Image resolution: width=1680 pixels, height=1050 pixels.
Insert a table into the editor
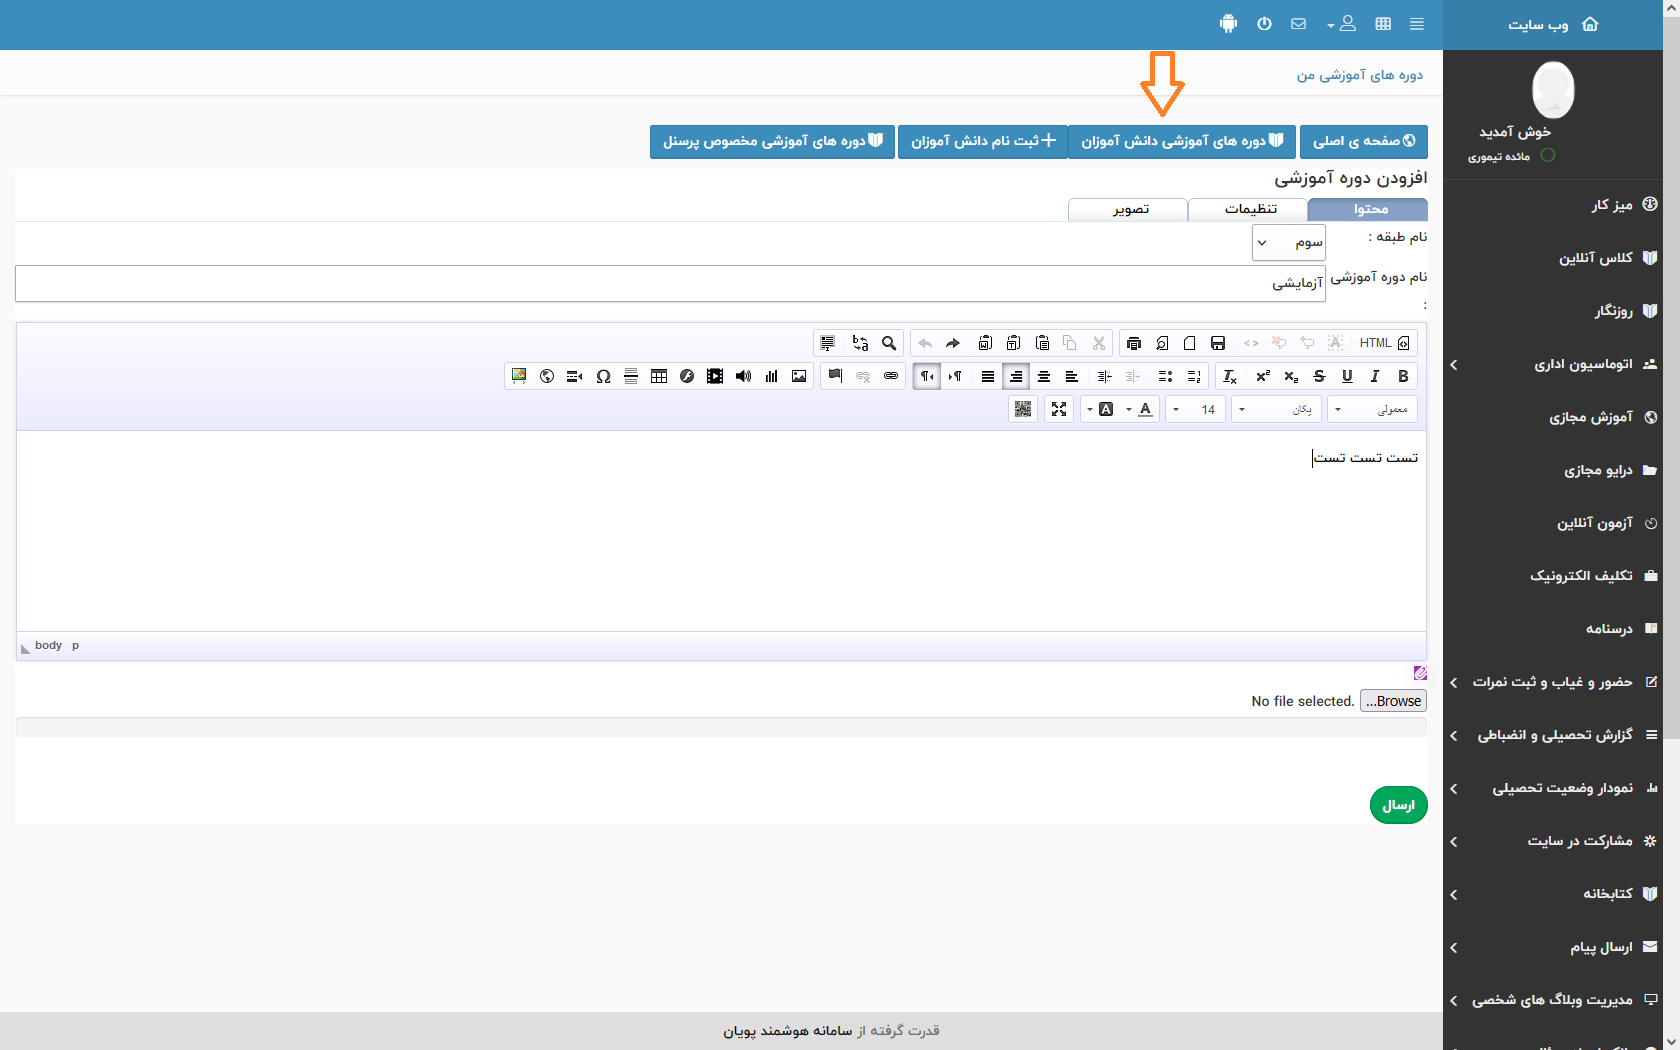659,376
